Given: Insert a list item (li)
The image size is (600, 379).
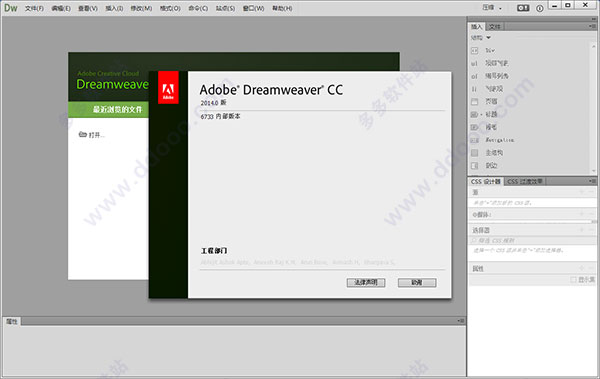Looking at the screenshot, I should 488,89.
